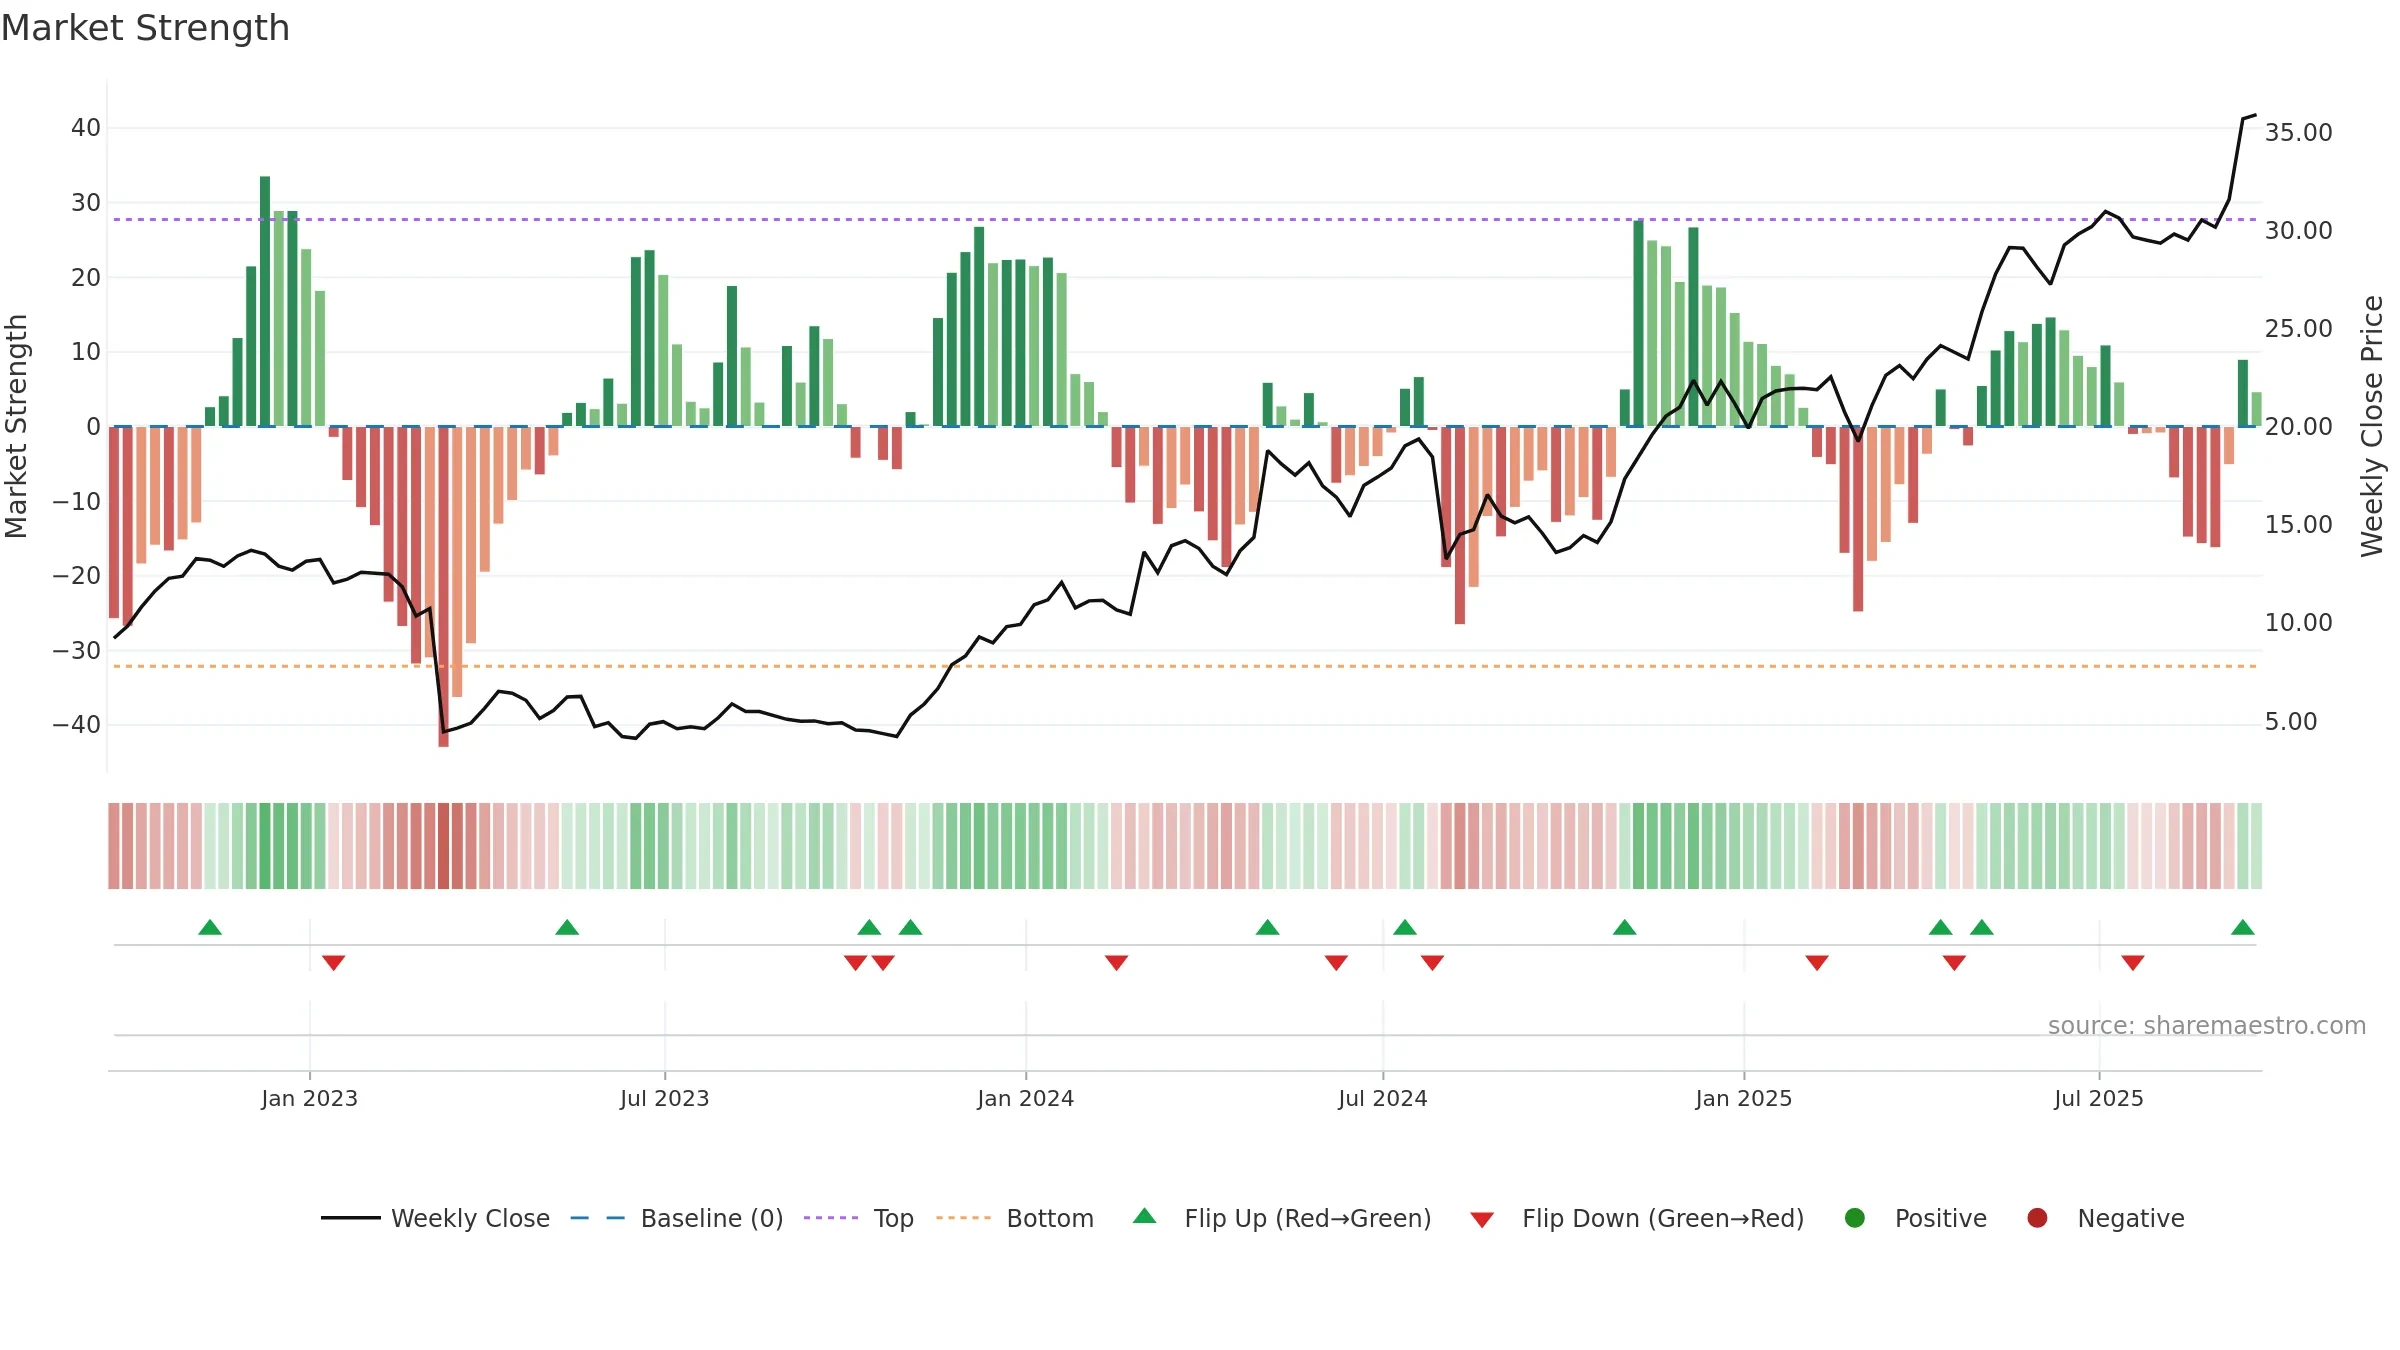The height and width of the screenshot is (1350, 2400).
Task: Click the 20.00 price axis tick
Action: tap(2298, 426)
